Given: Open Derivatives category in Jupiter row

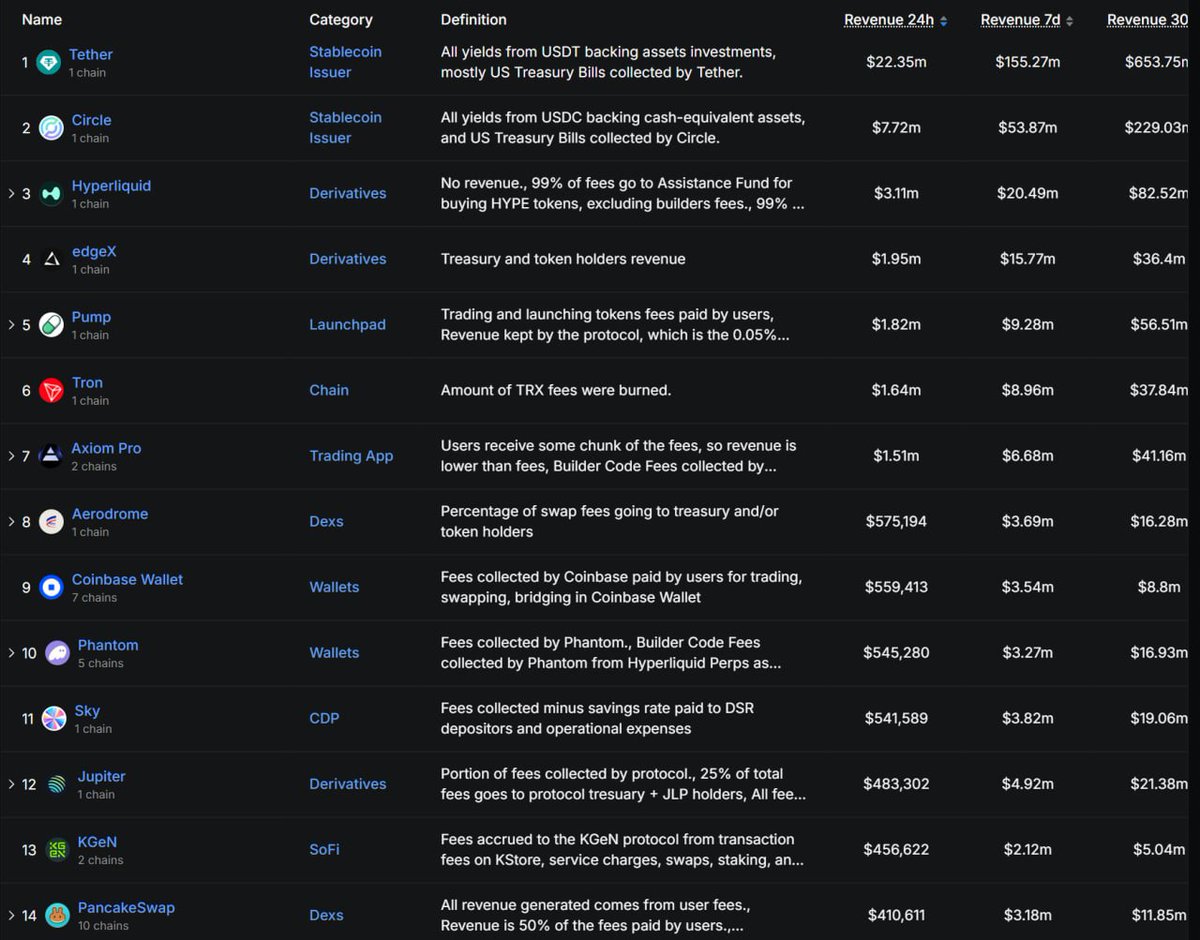Looking at the screenshot, I should click(348, 784).
